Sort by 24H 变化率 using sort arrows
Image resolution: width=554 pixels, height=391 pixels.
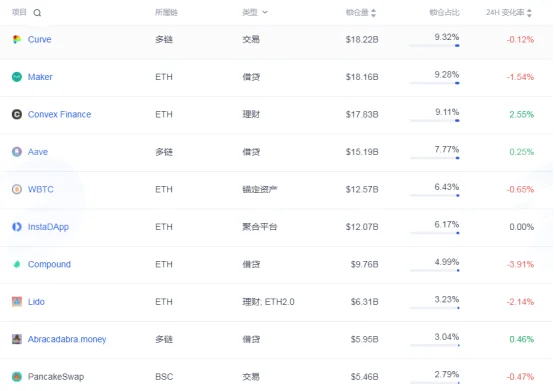[529, 13]
